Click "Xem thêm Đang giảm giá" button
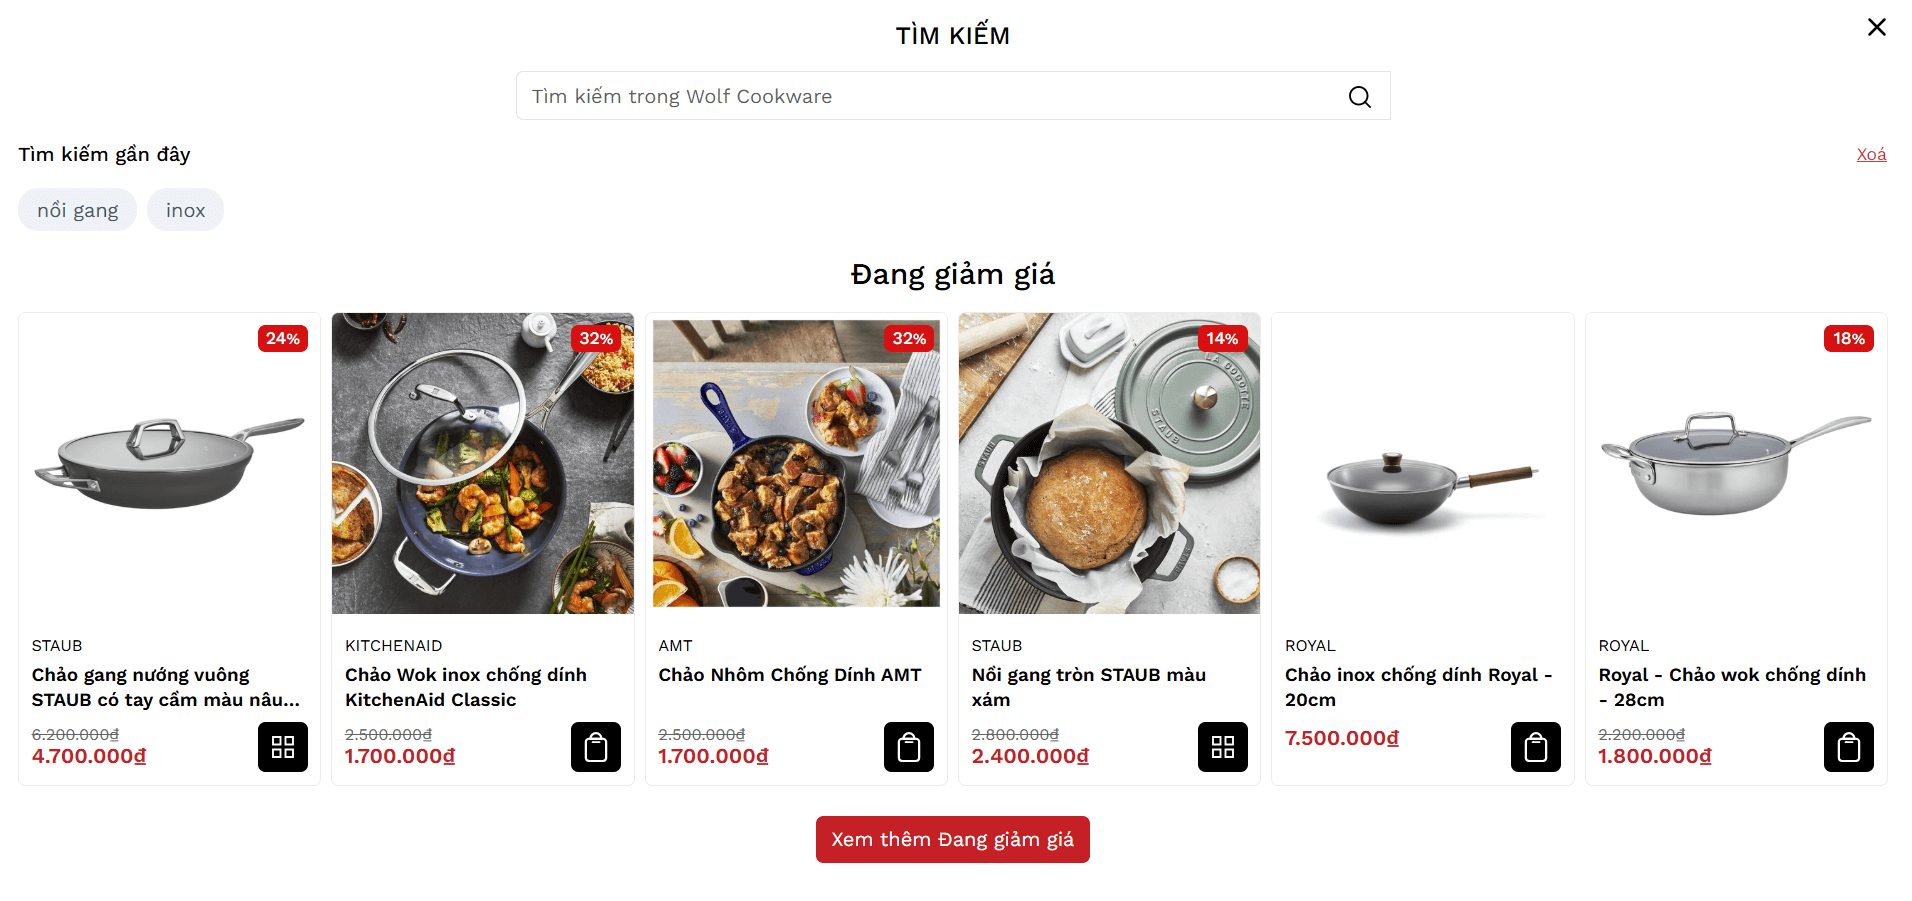 (x=952, y=840)
